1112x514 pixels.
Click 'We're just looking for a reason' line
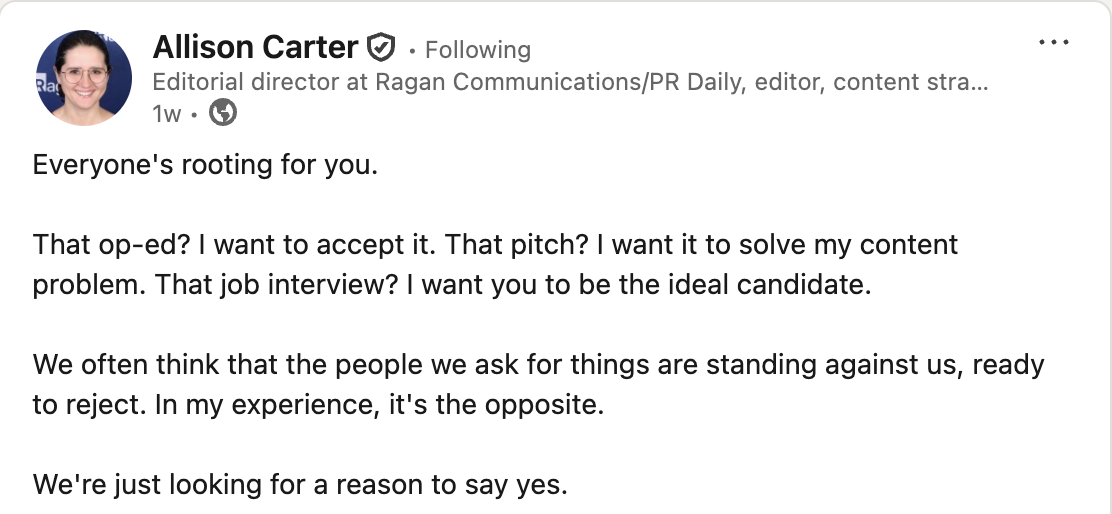[300, 484]
